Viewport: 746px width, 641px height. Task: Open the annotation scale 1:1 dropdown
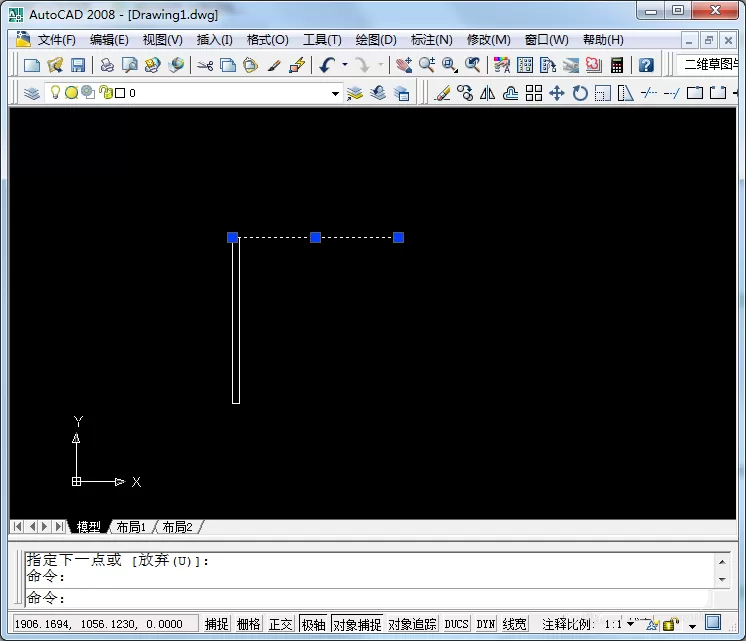pyautogui.click(x=631, y=623)
